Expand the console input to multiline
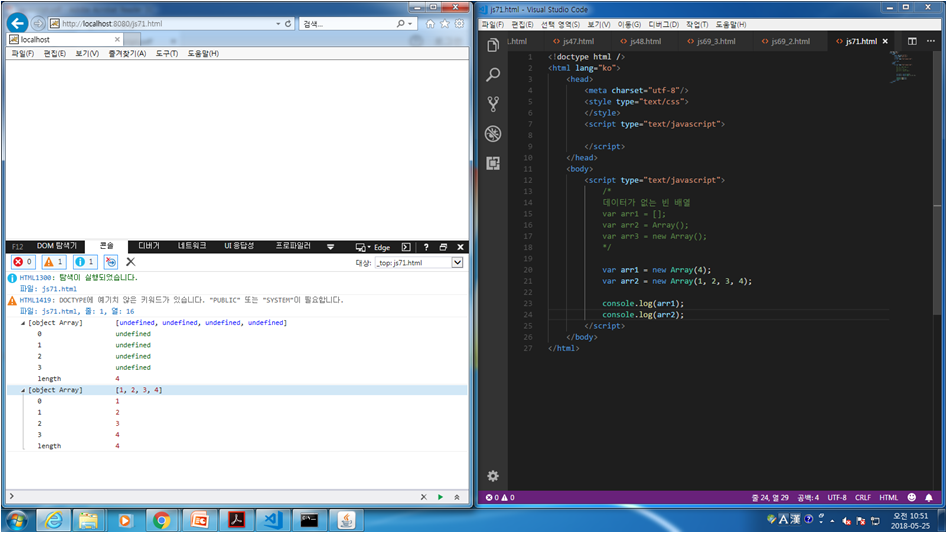The image size is (947, 533). point(457,497)
